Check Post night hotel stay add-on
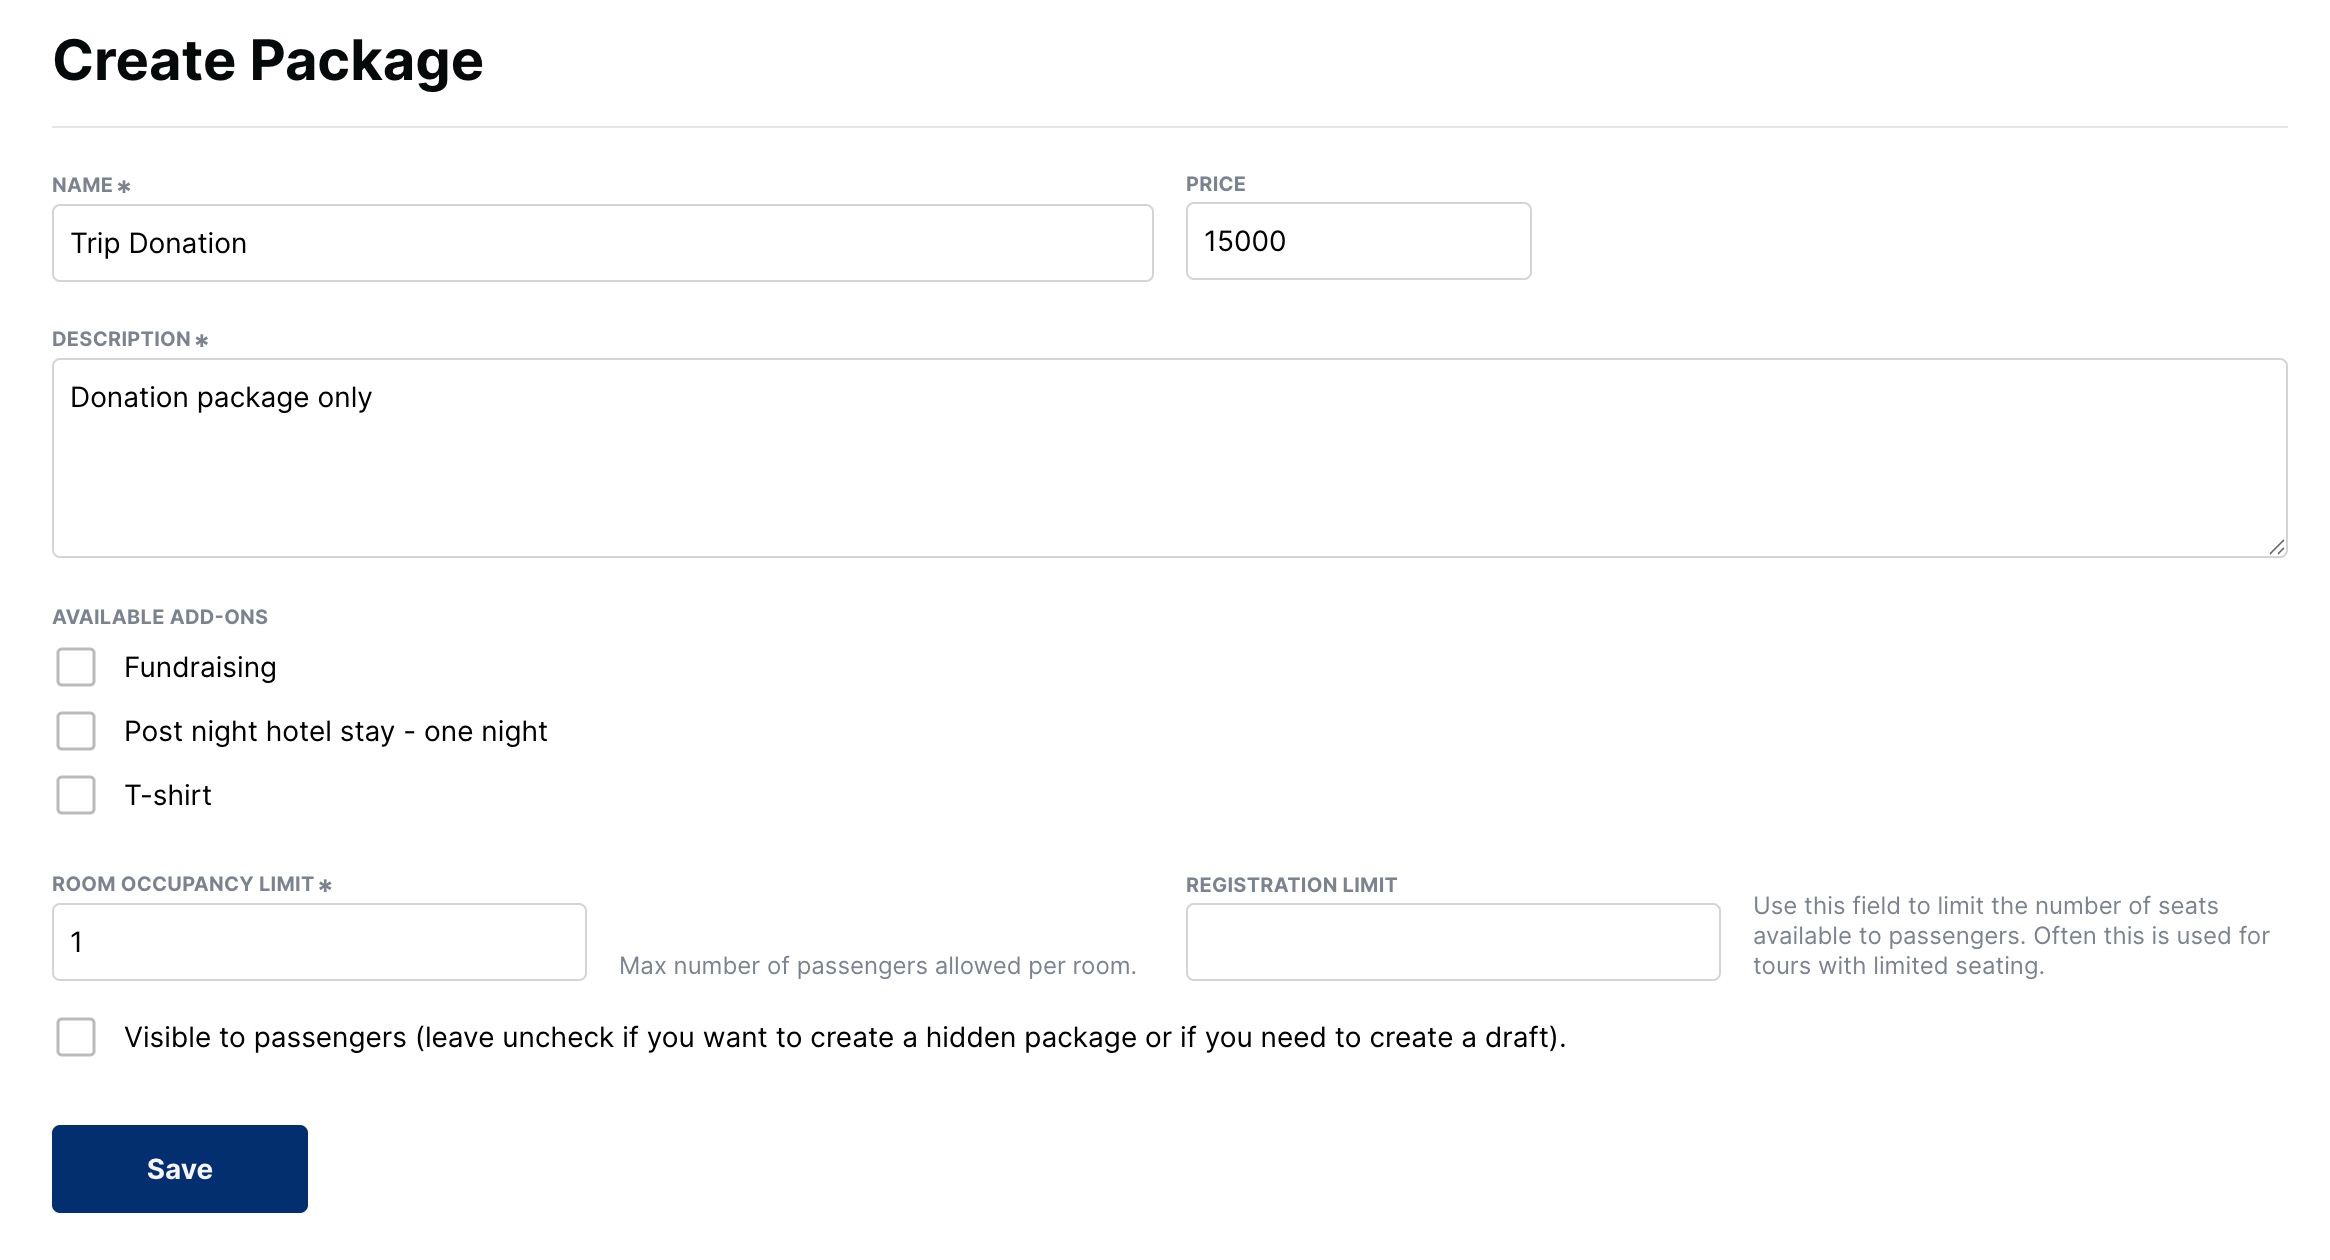This screenshot has height=1260, width=2330. tap(76, 731)
